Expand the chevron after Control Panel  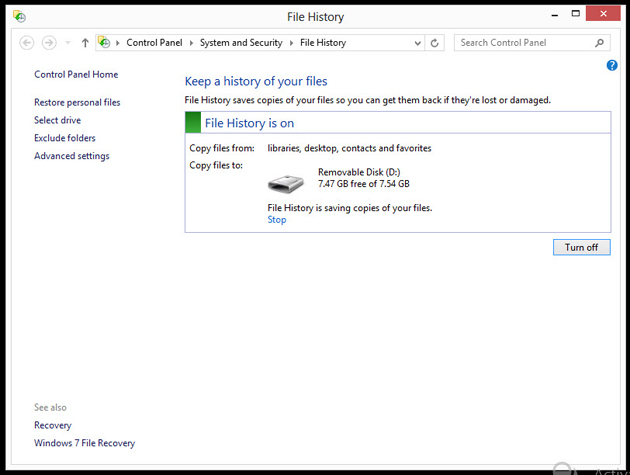[191, 43]
